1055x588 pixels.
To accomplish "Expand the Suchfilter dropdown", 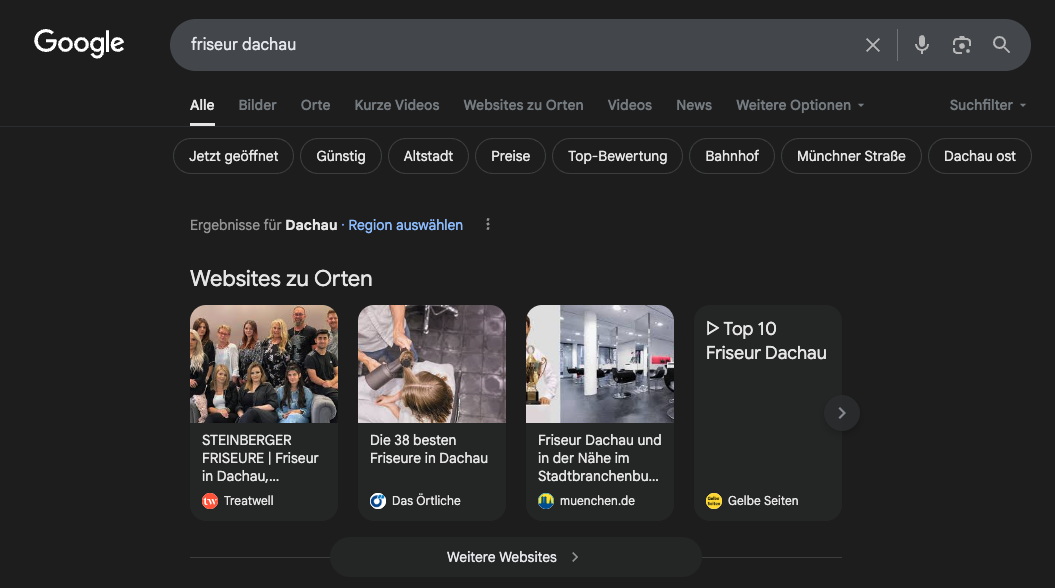I will 988,105.
